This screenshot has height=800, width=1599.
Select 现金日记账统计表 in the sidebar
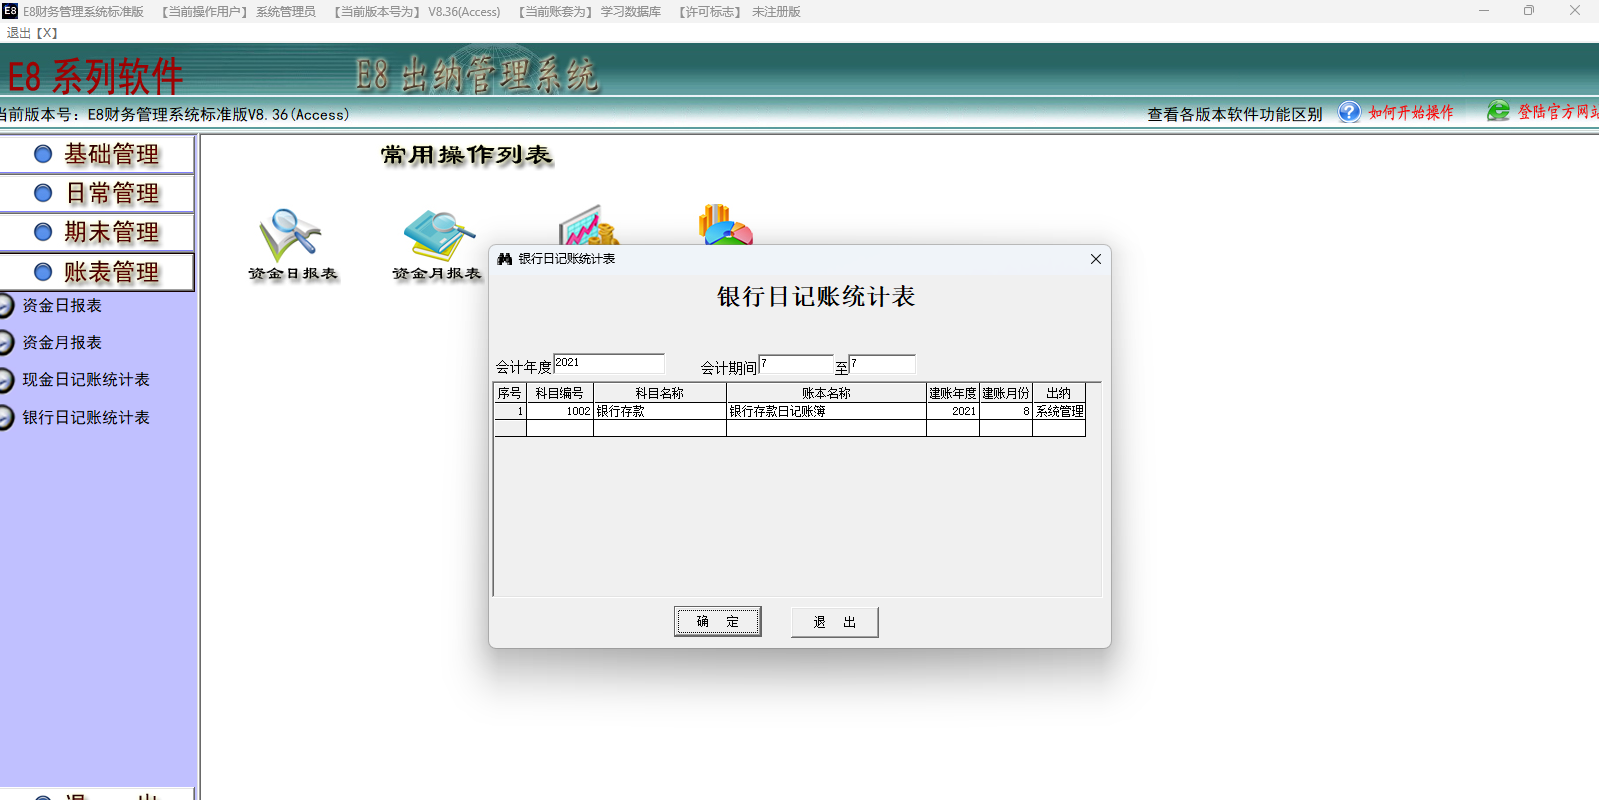85,380
